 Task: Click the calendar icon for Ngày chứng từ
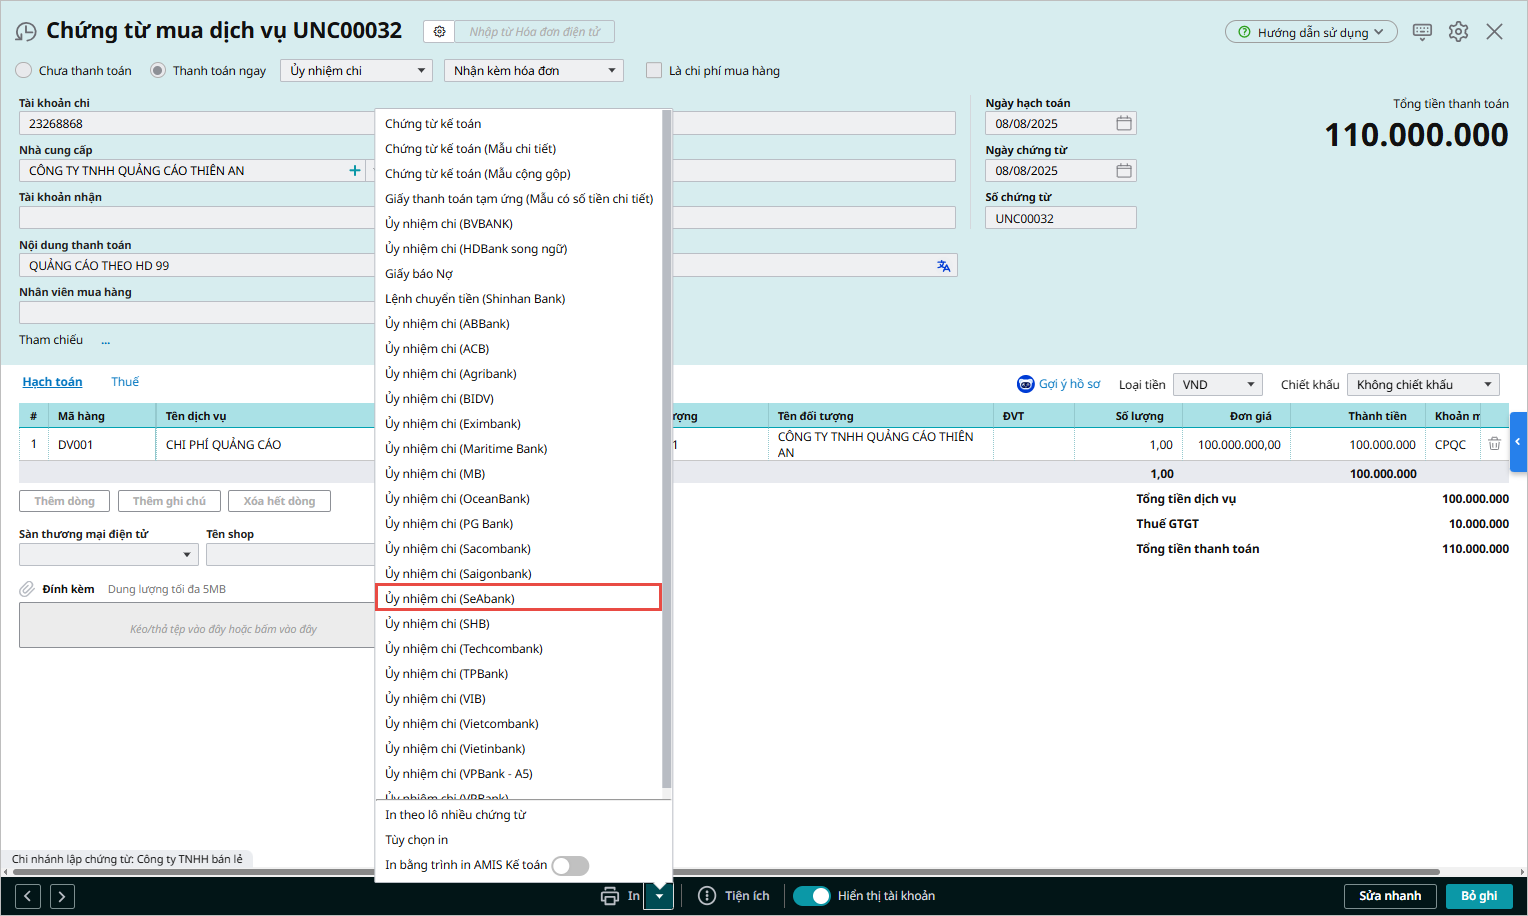click(x=1124, y=171)
